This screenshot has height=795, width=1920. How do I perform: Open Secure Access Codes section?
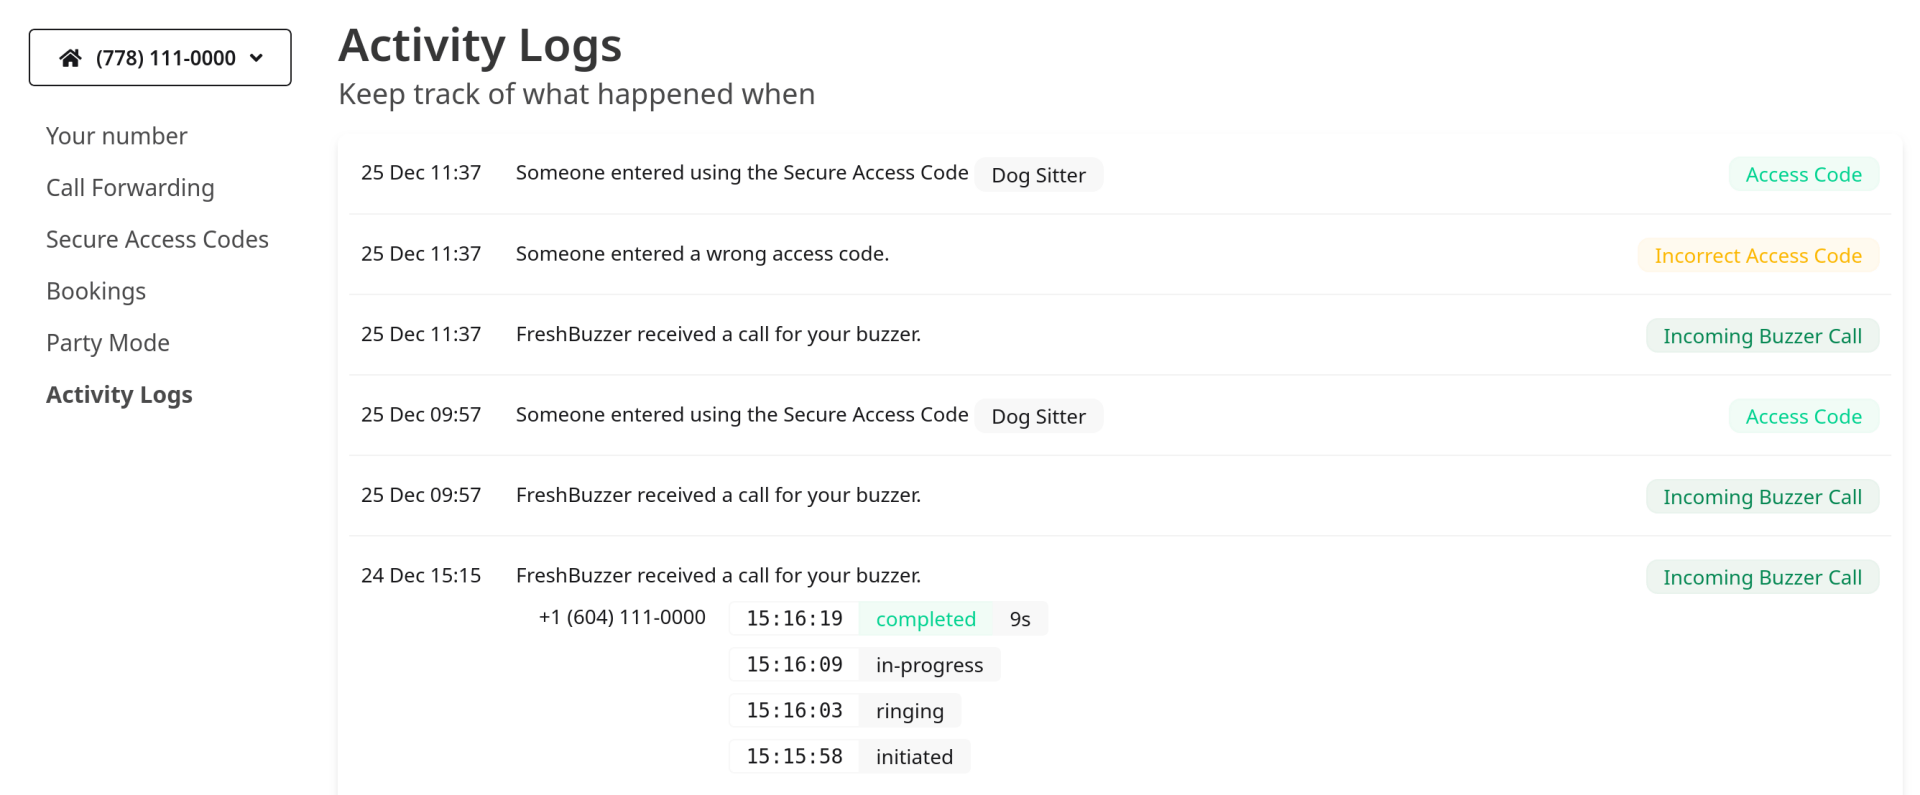click(157, 240)
